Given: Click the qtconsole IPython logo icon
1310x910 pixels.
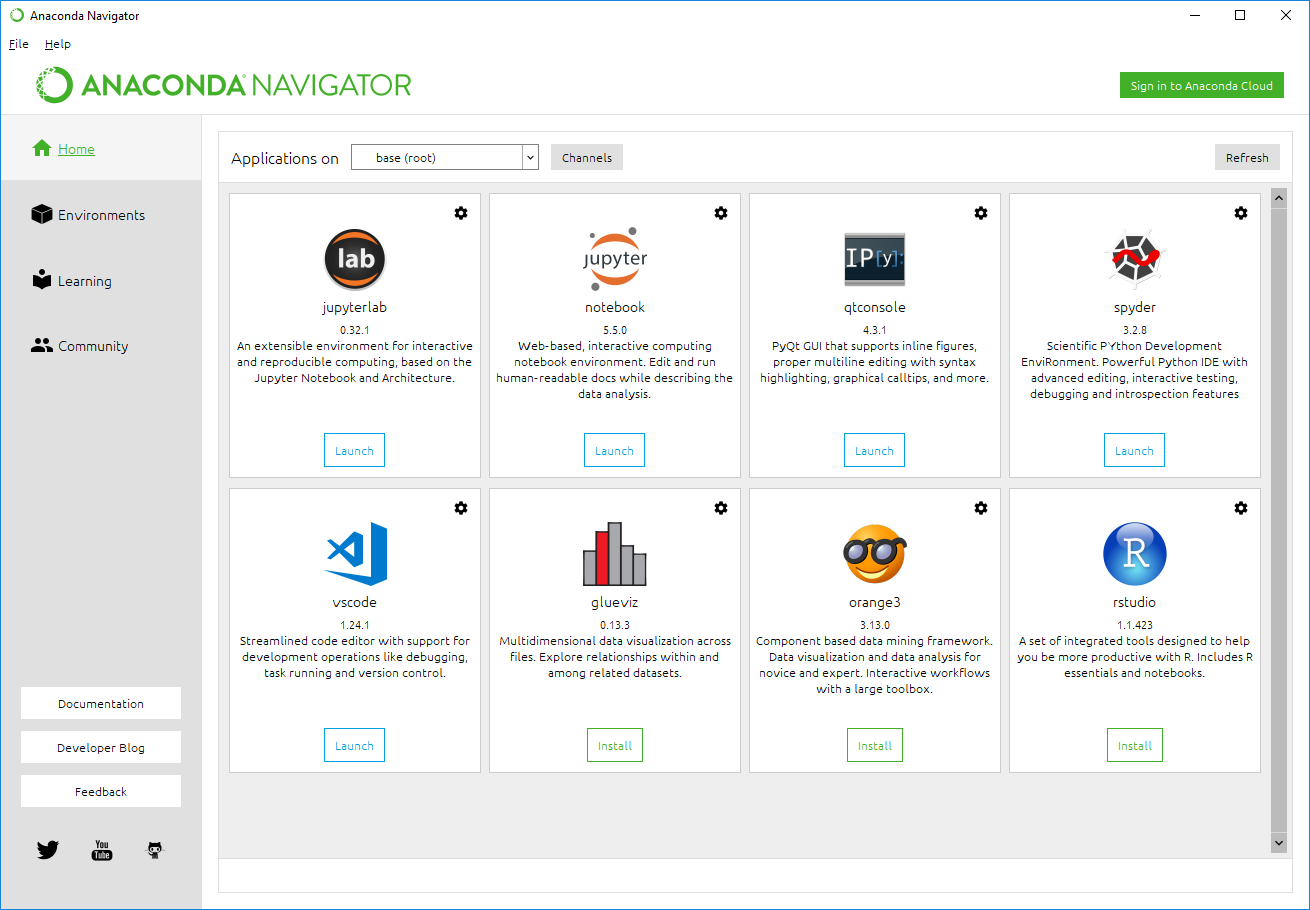Looking at the screenshot, I should 875,259.
